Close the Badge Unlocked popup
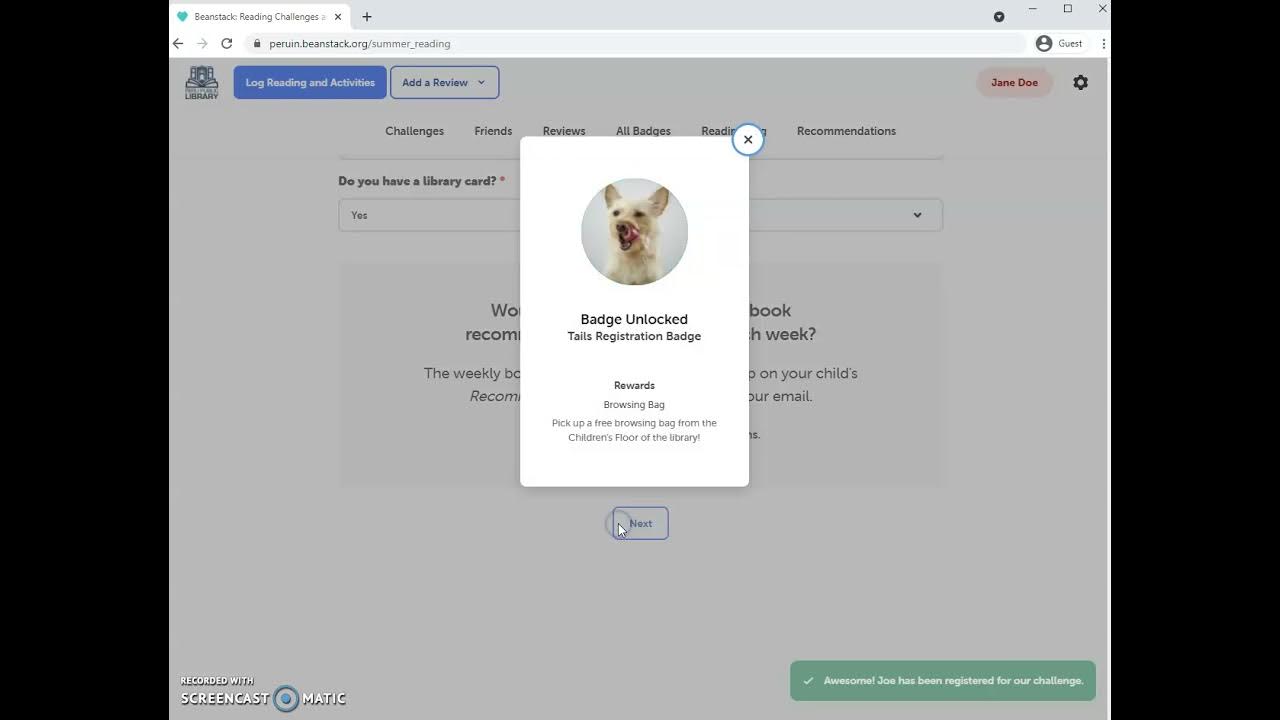The image size is (1280, 720). pyautogui.click(x=748, y=140)
